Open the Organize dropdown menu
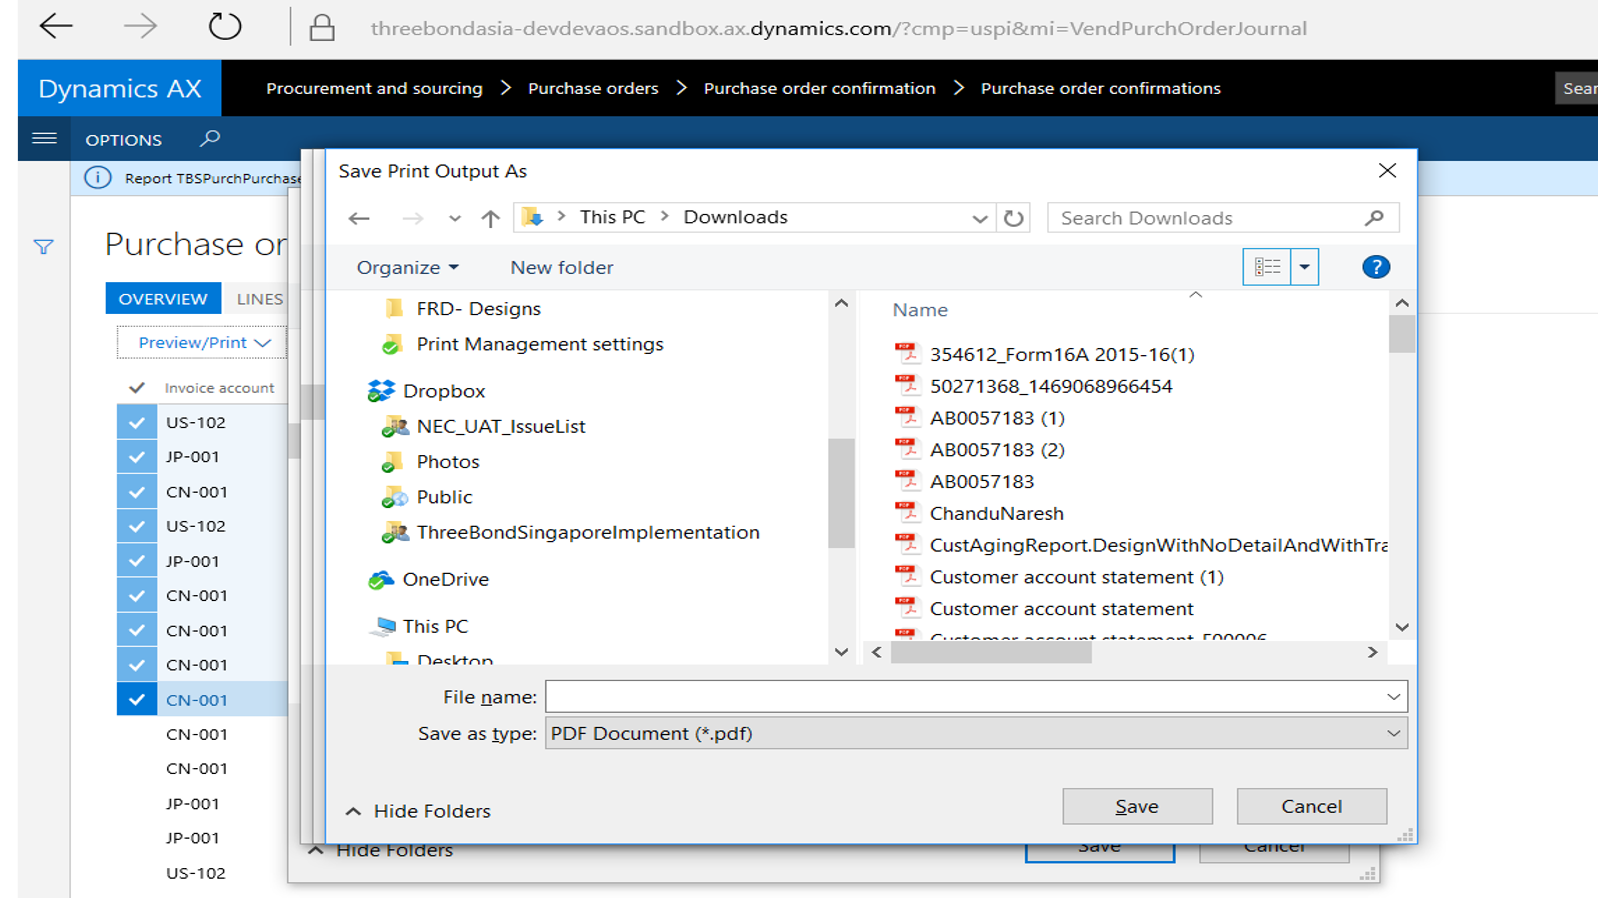 (x=407, y=267)
